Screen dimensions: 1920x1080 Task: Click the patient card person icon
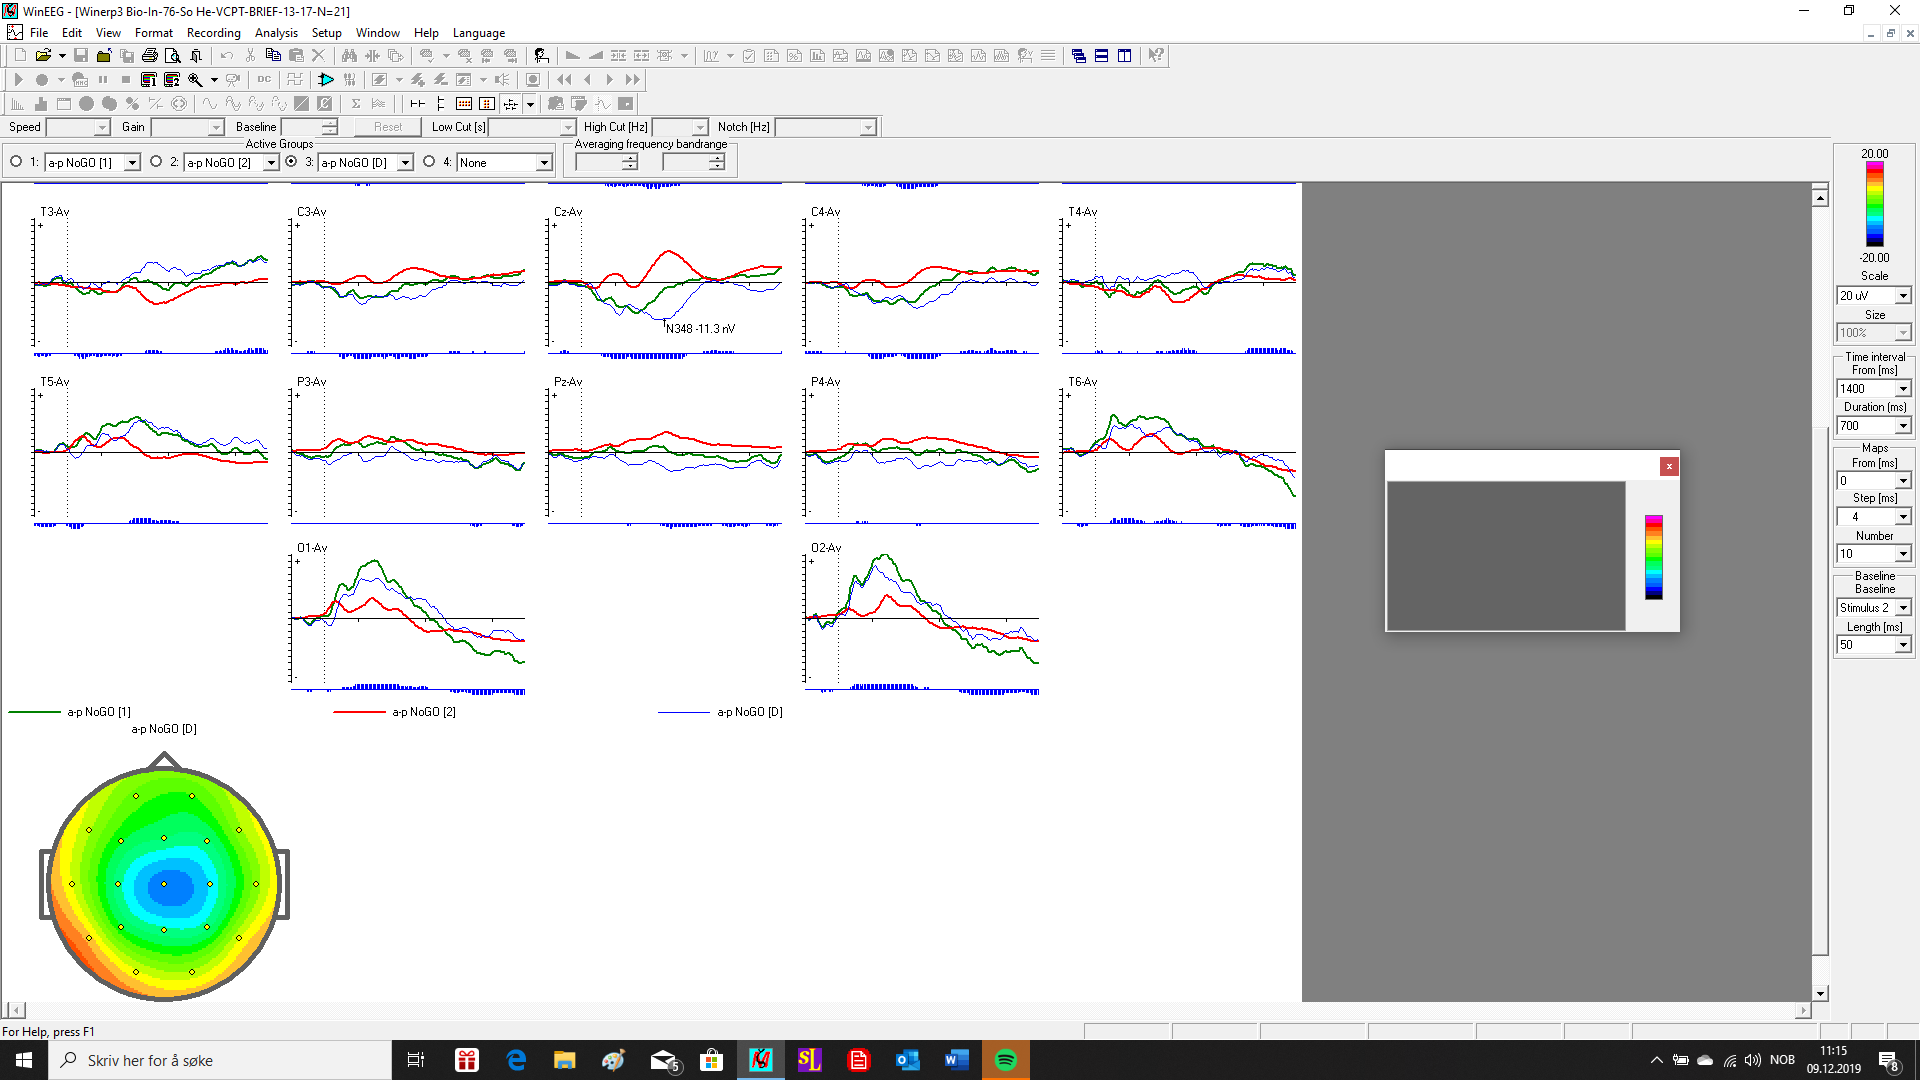[x=541, y=56]
